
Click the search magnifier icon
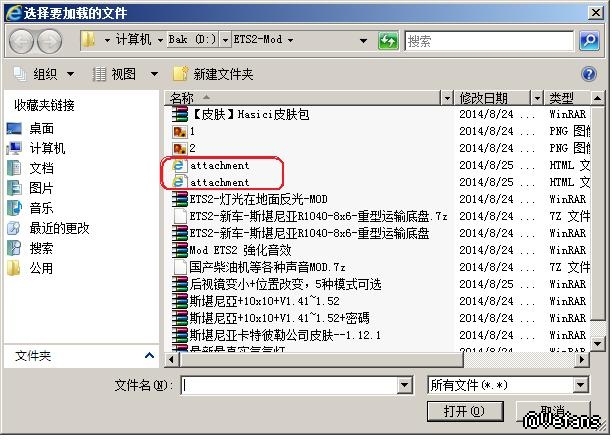[589, 41]
